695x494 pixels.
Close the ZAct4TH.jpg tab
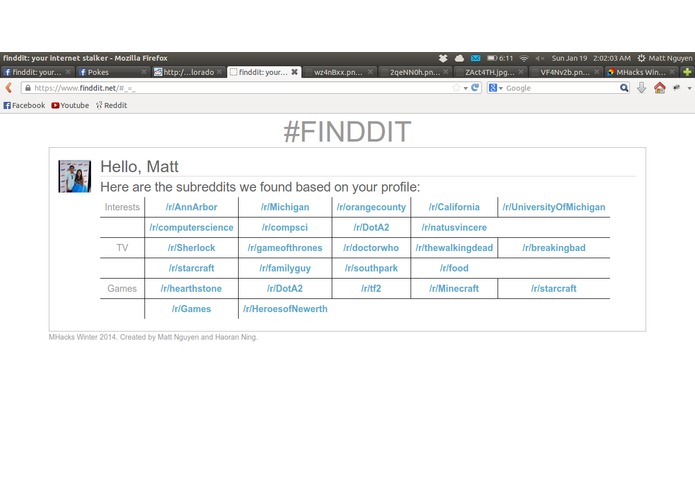click(x=521, y=72)
